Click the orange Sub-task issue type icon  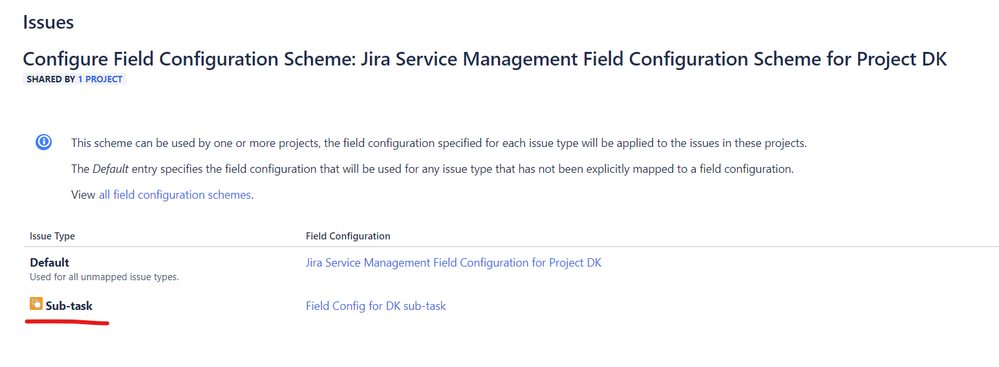click(36, 305)
